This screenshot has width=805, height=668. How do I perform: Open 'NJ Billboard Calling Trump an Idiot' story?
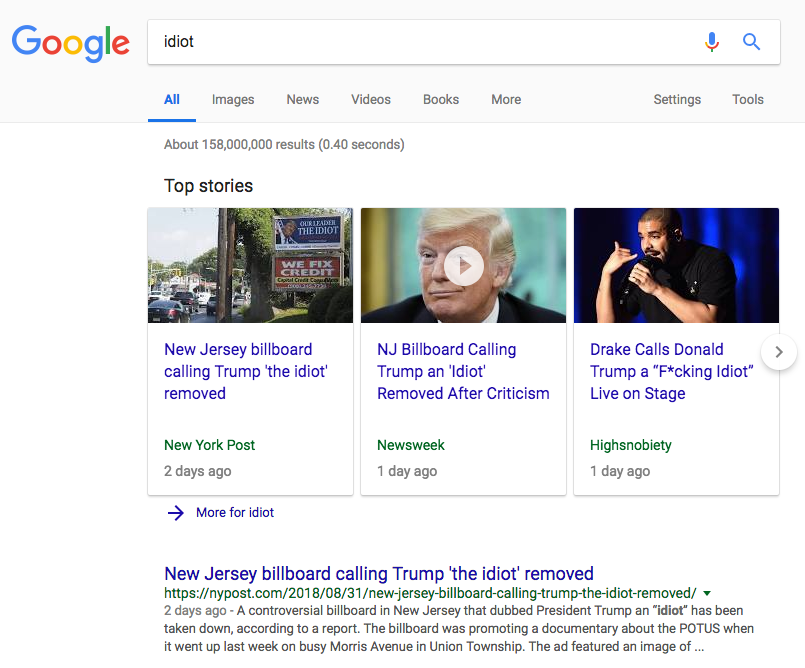[463, 371]
